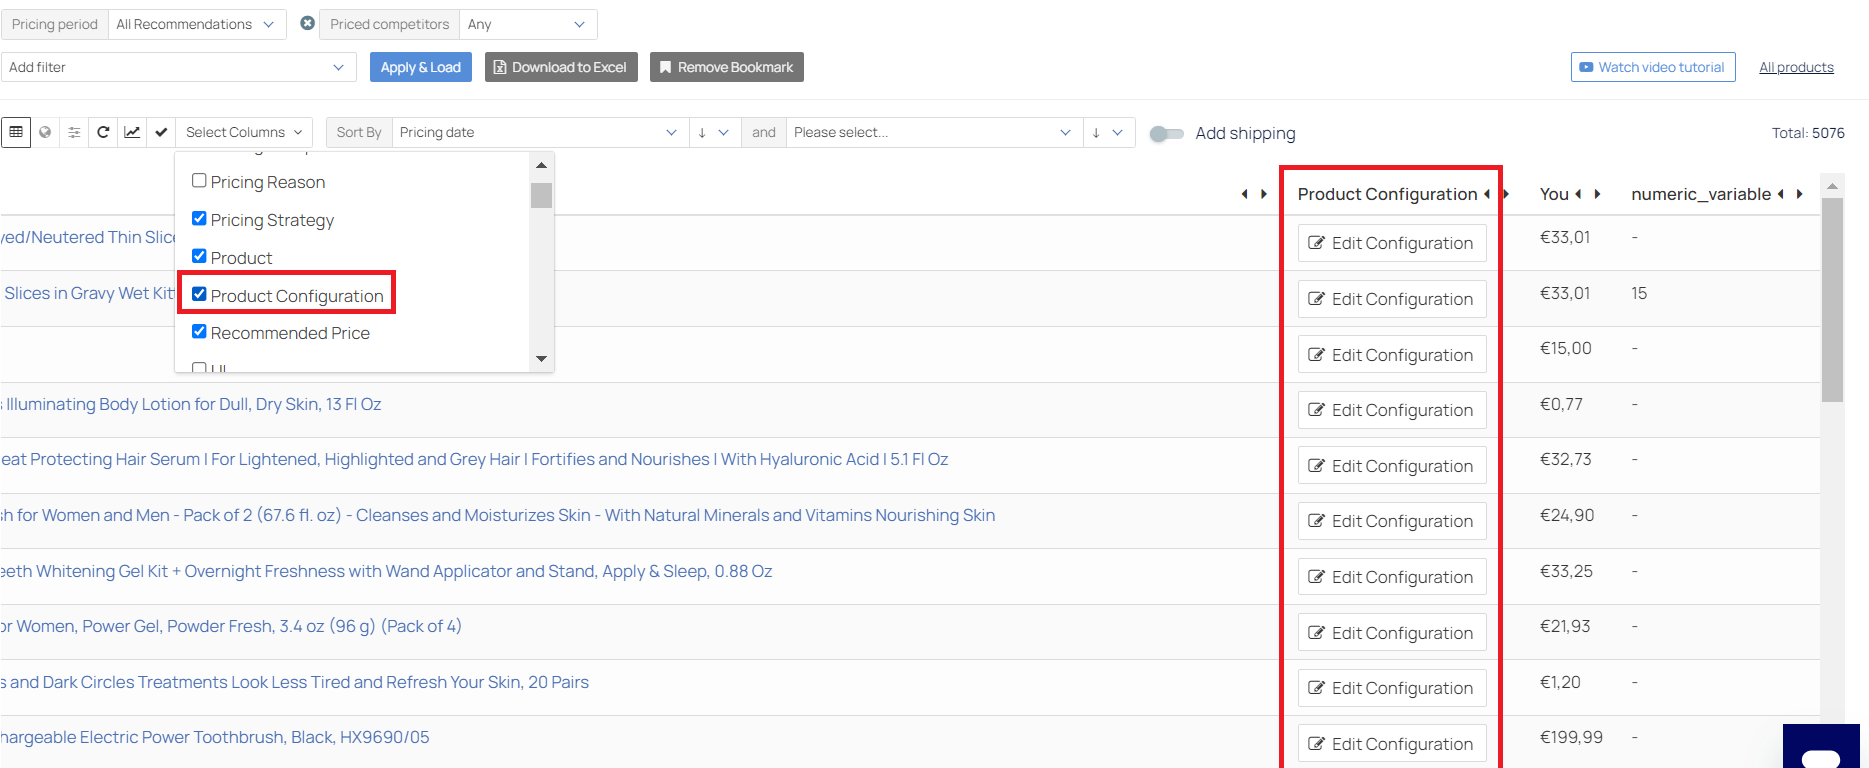Viewport: 1869px width, 768px height.
Task: Clear the Priced competitors filter with the x icon
Action: [307, 23]
